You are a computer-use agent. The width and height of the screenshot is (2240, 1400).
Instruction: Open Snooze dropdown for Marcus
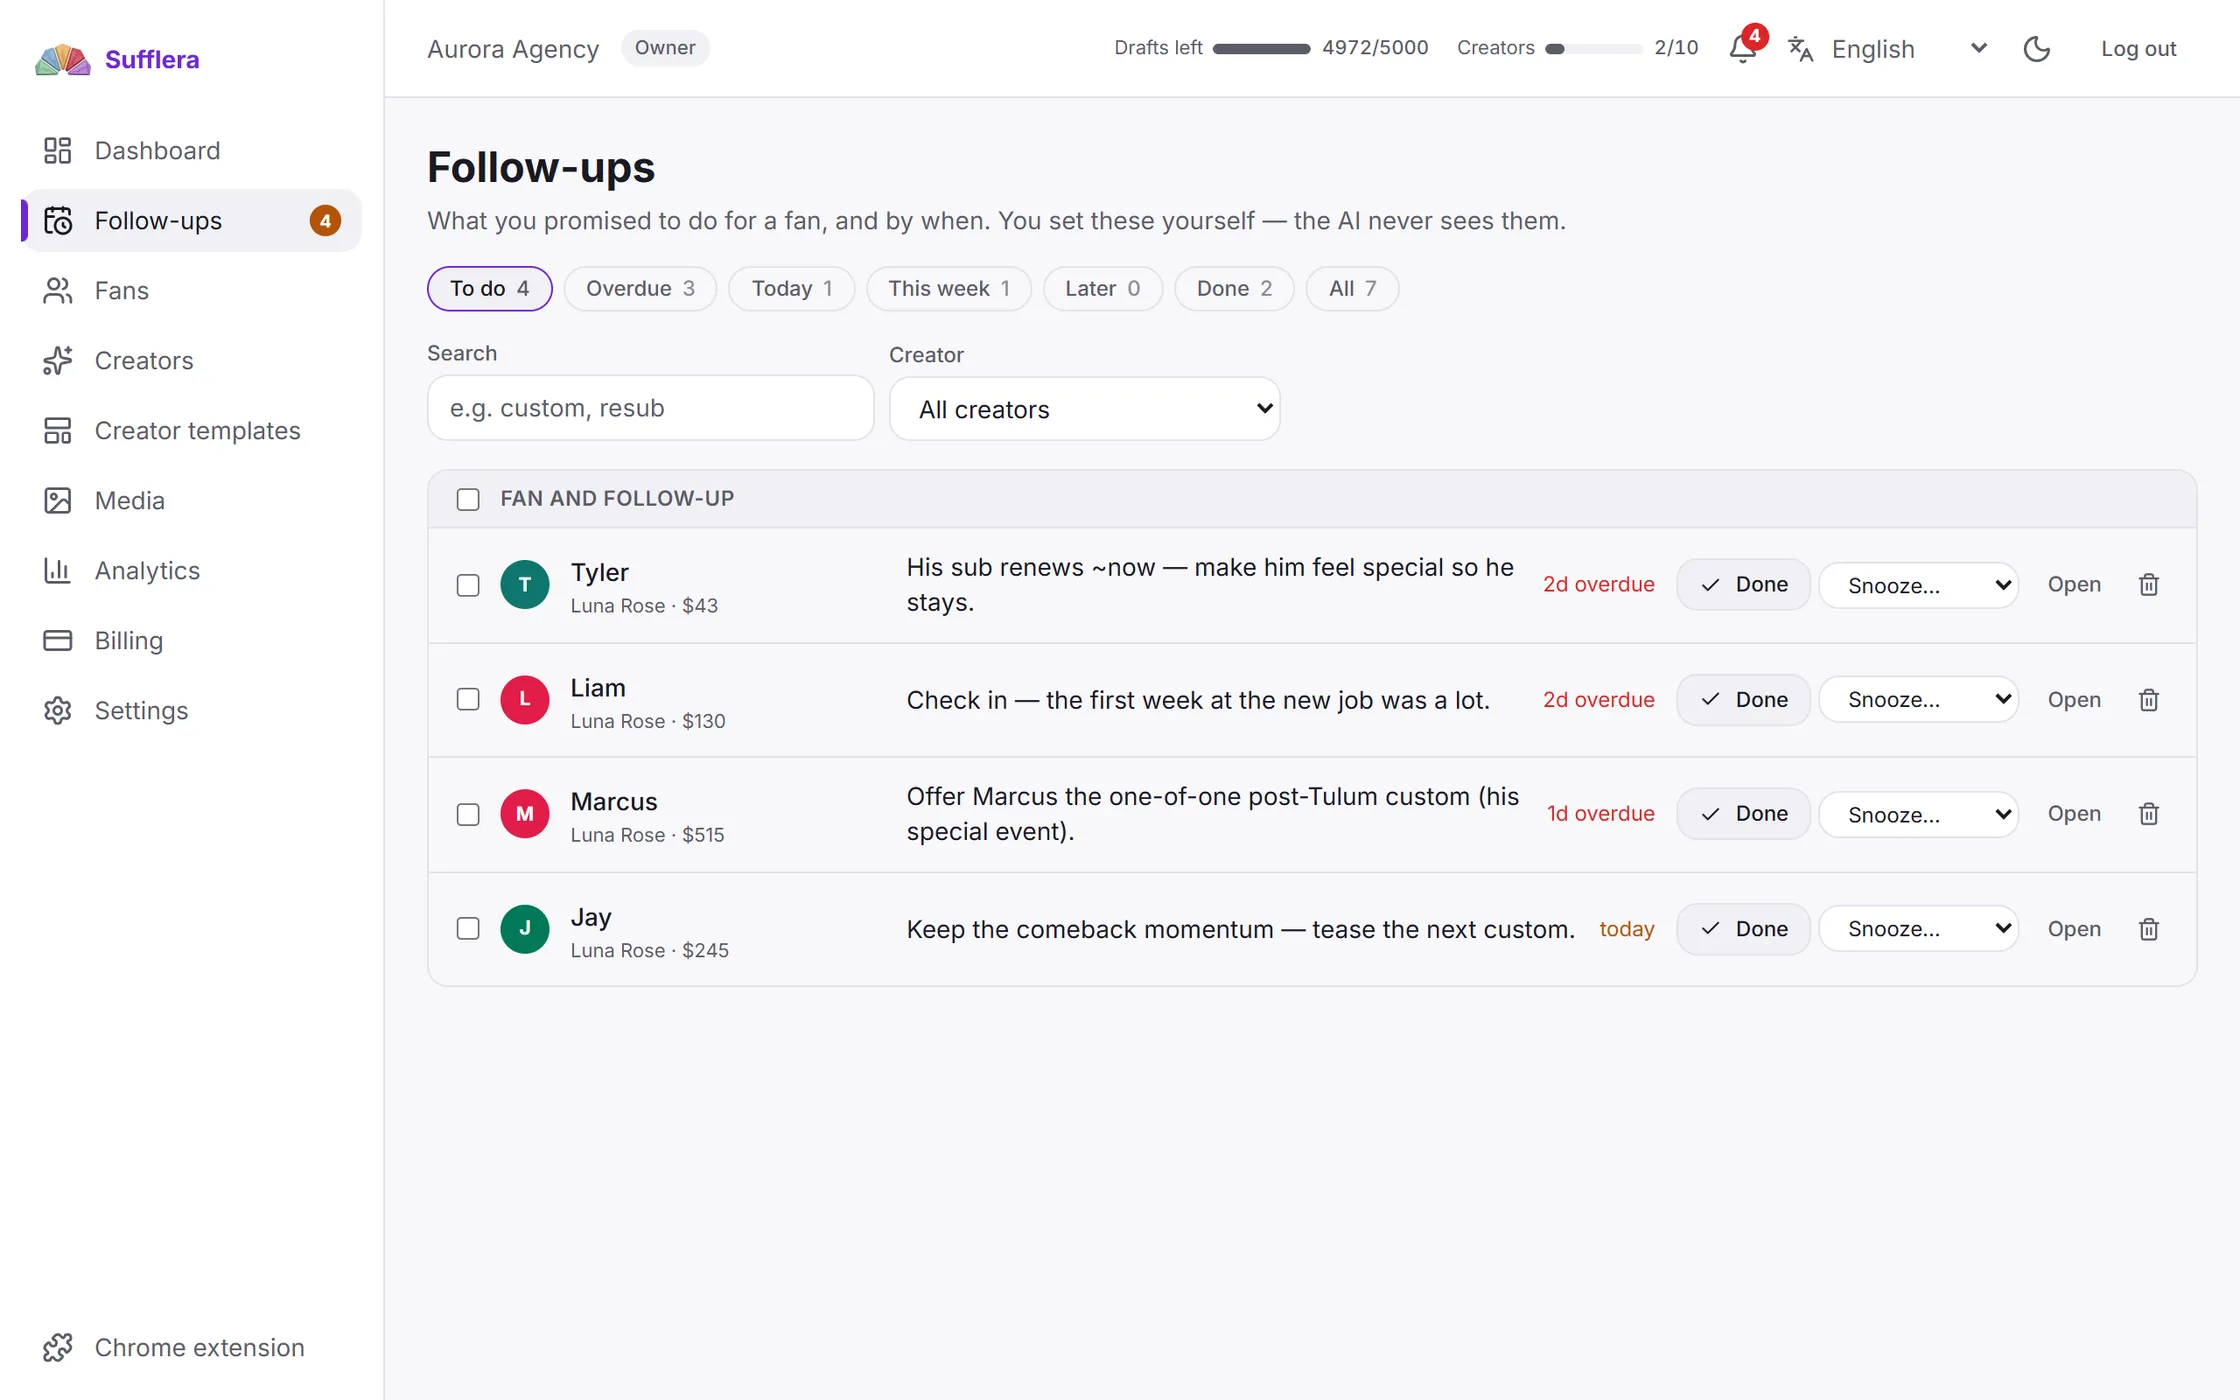click(x=1919, y=814)
